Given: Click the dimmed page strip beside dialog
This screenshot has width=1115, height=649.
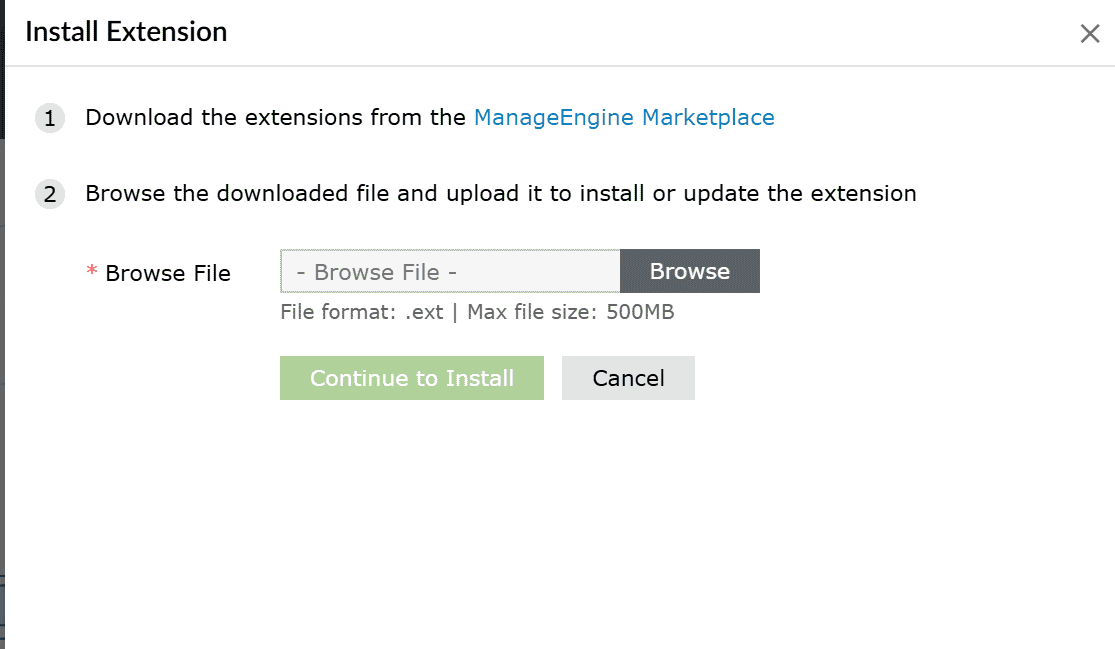Looking at the screenshot, I should (x=2, y=400).
